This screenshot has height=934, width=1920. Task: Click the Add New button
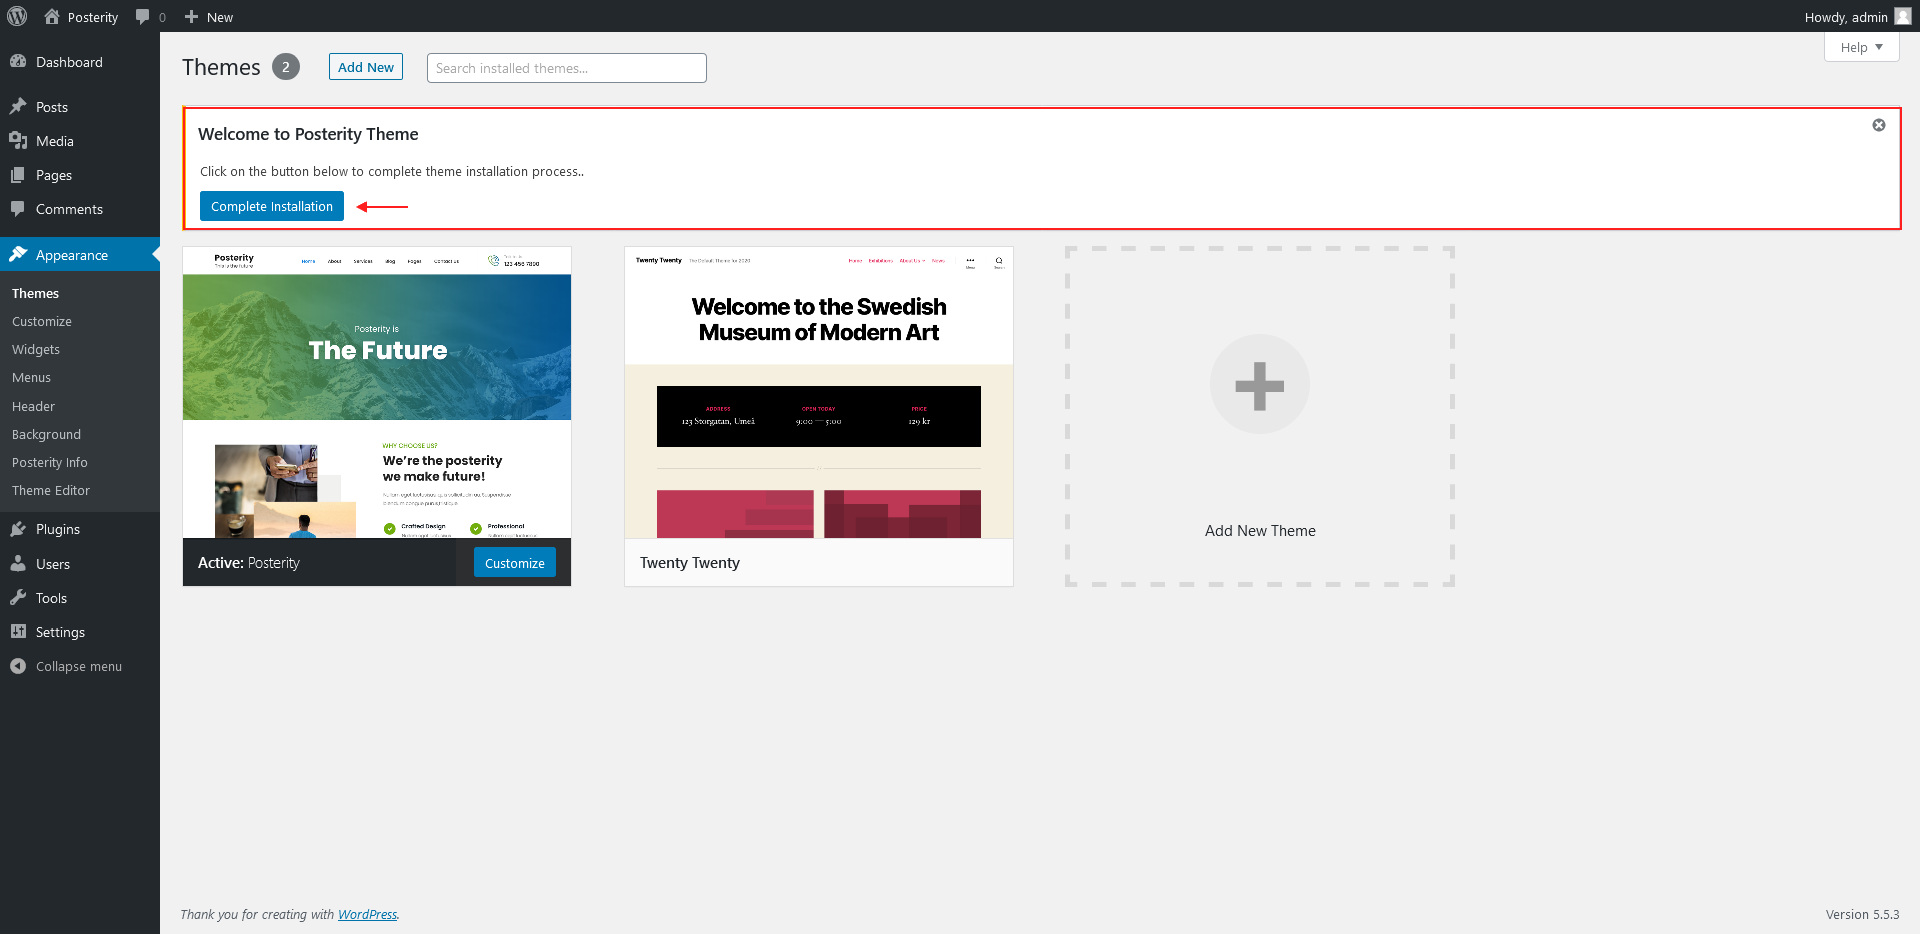pyautogui.click(x=366, y=67)
